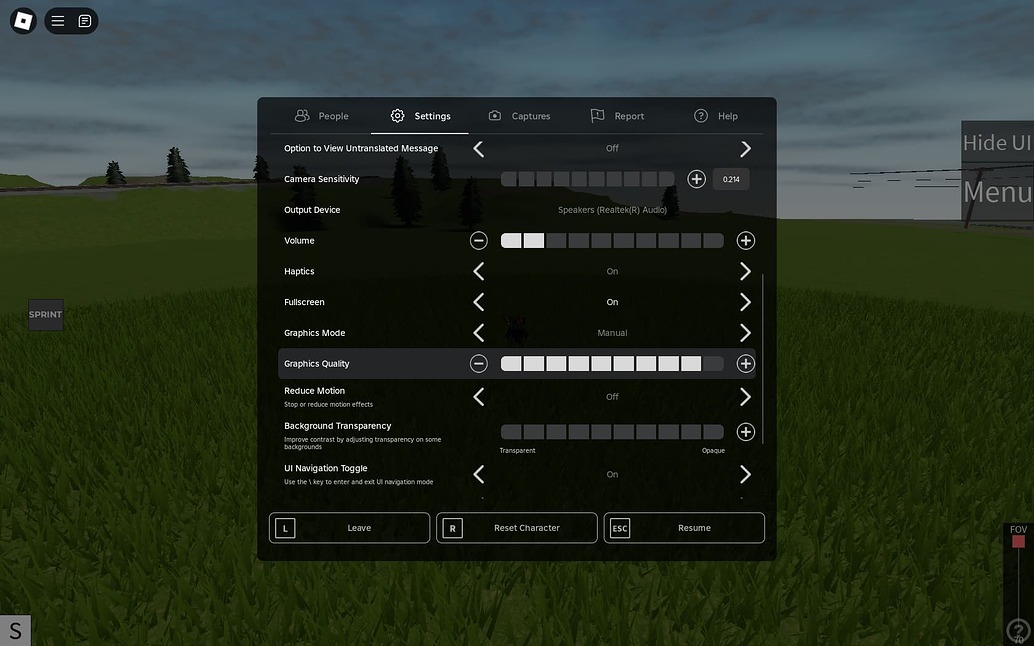Image resolution: width=1034 pixels, height=646 pixels.
Task: Click the Report flag icon
Action: (597, 115)
